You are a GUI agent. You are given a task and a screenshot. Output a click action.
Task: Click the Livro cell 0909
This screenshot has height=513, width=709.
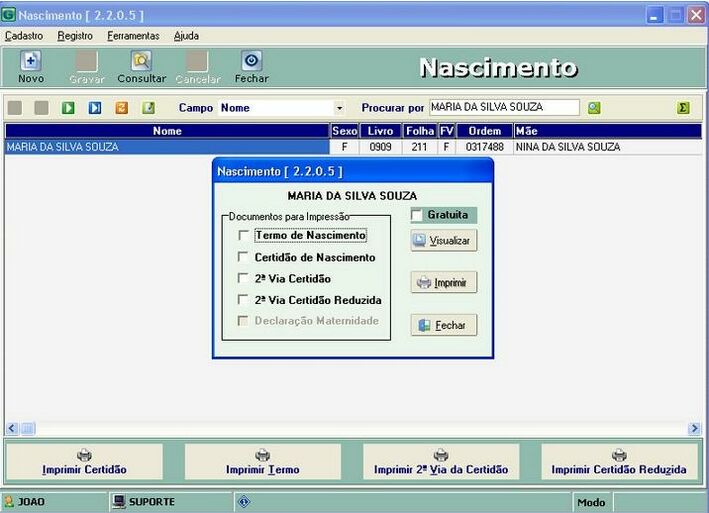click(380, 147)
